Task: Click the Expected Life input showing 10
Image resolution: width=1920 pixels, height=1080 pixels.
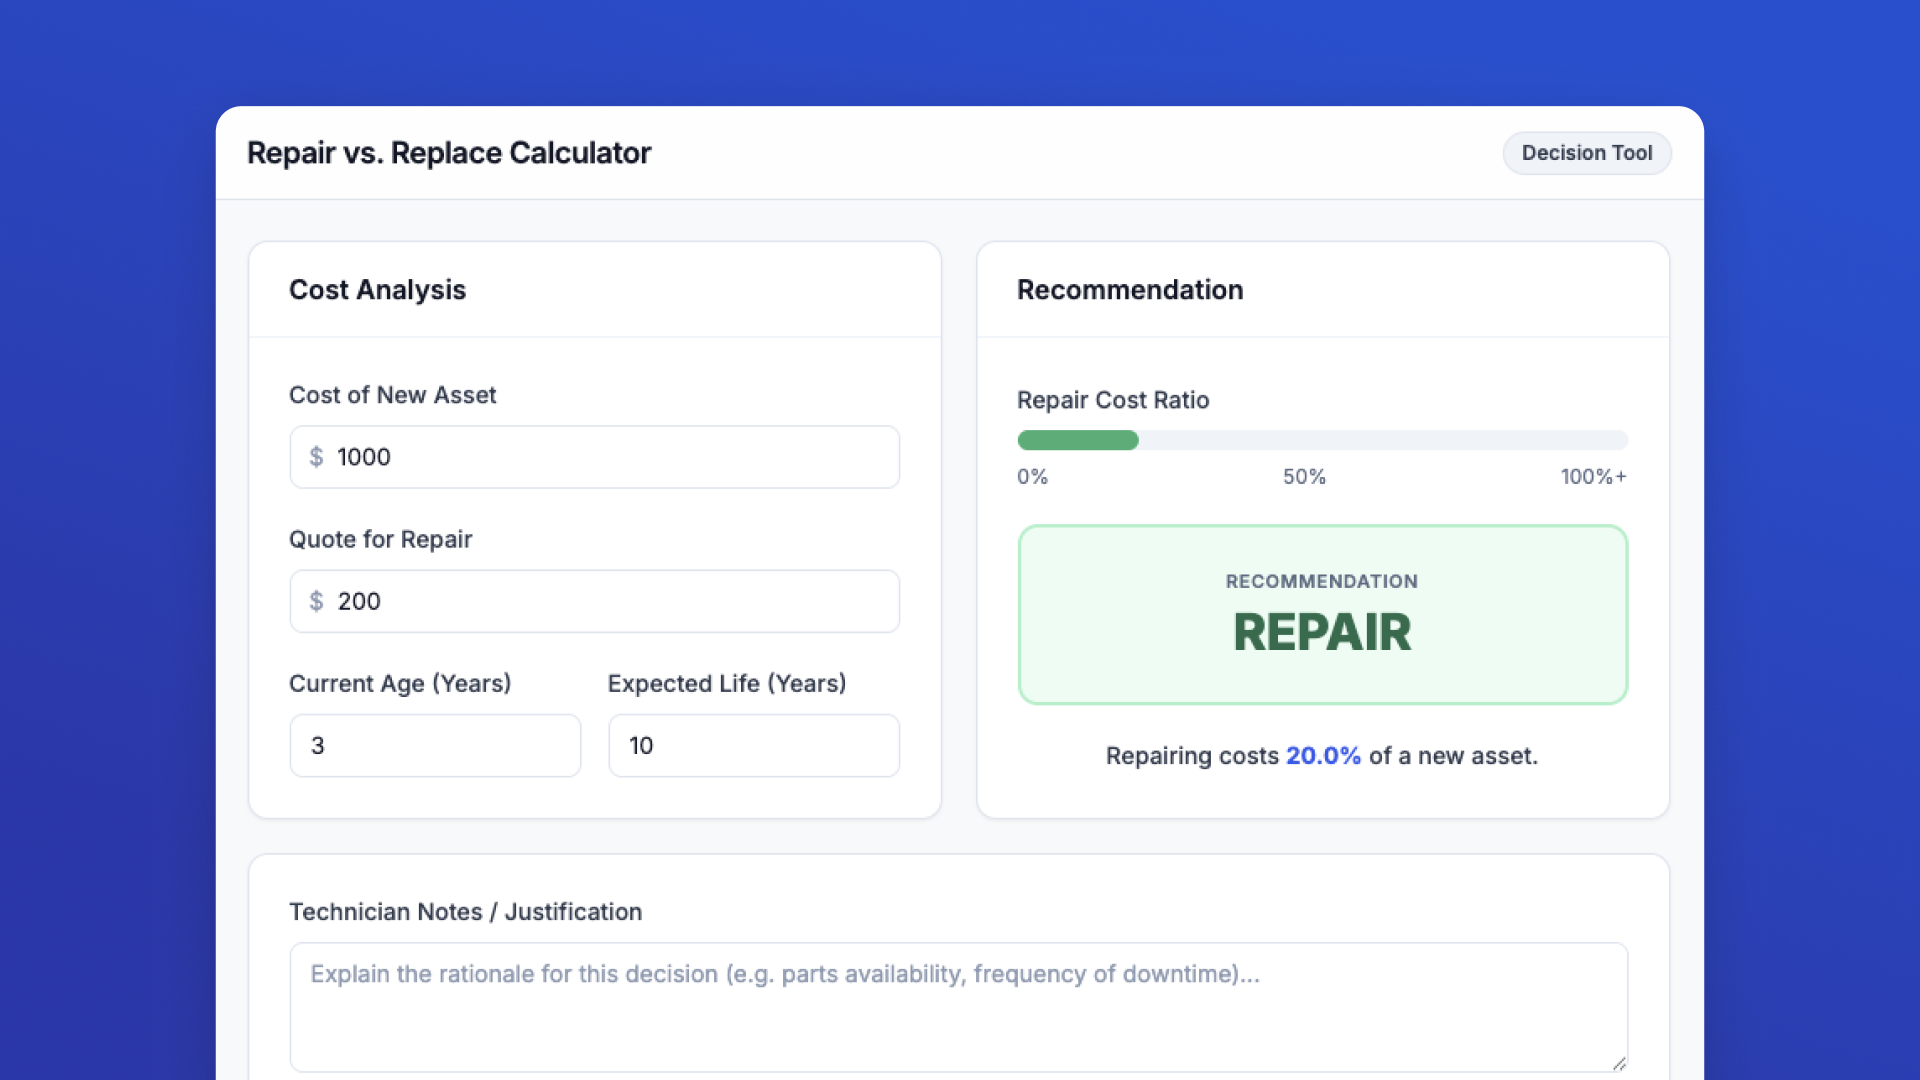Action: (x=753, y=745)
